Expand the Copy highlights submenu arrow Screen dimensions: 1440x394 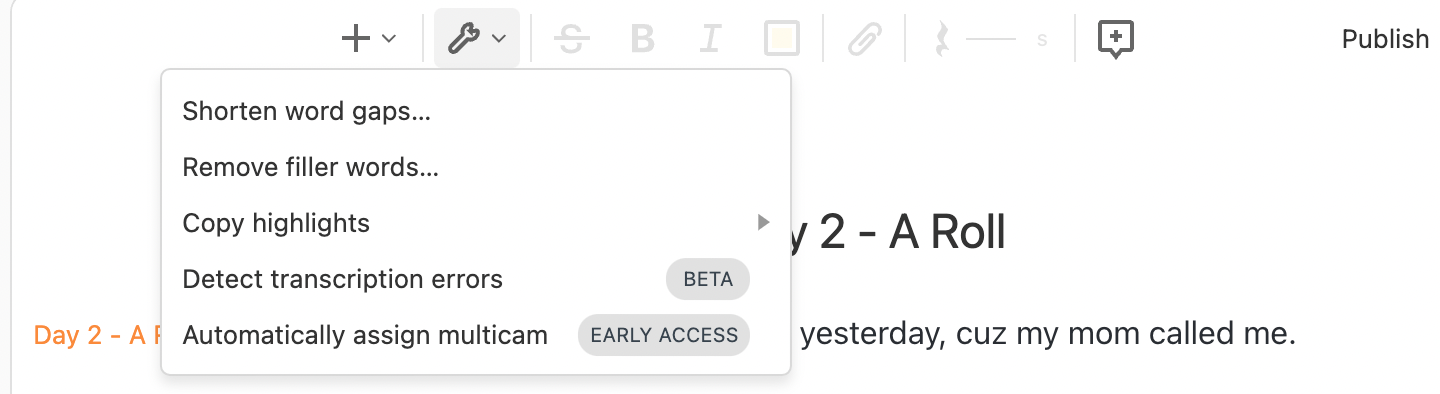click(x=764, y=222)
